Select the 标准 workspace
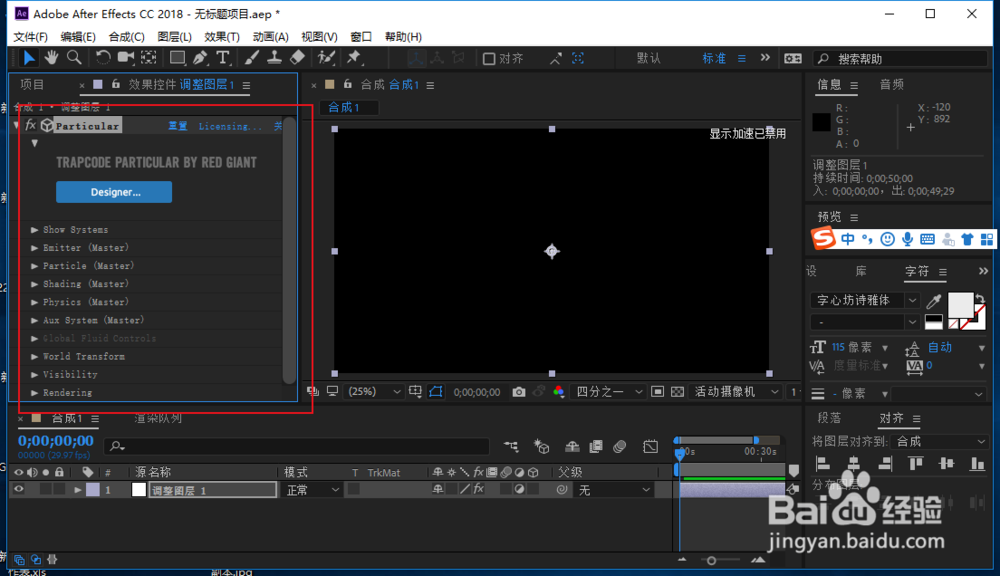 [x=714, y=59]
